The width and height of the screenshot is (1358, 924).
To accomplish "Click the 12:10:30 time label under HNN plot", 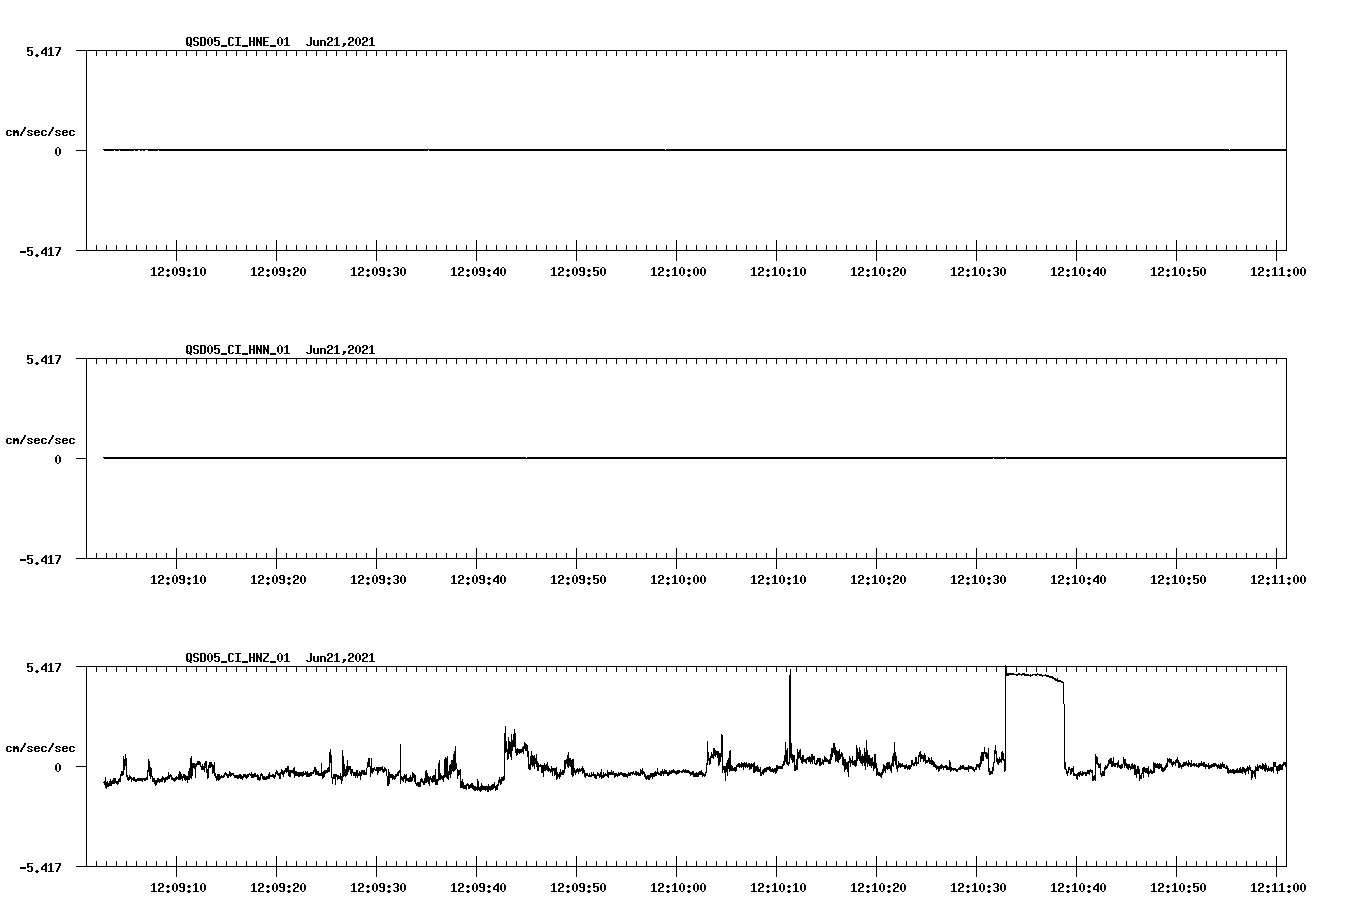I will coord(978,579).
